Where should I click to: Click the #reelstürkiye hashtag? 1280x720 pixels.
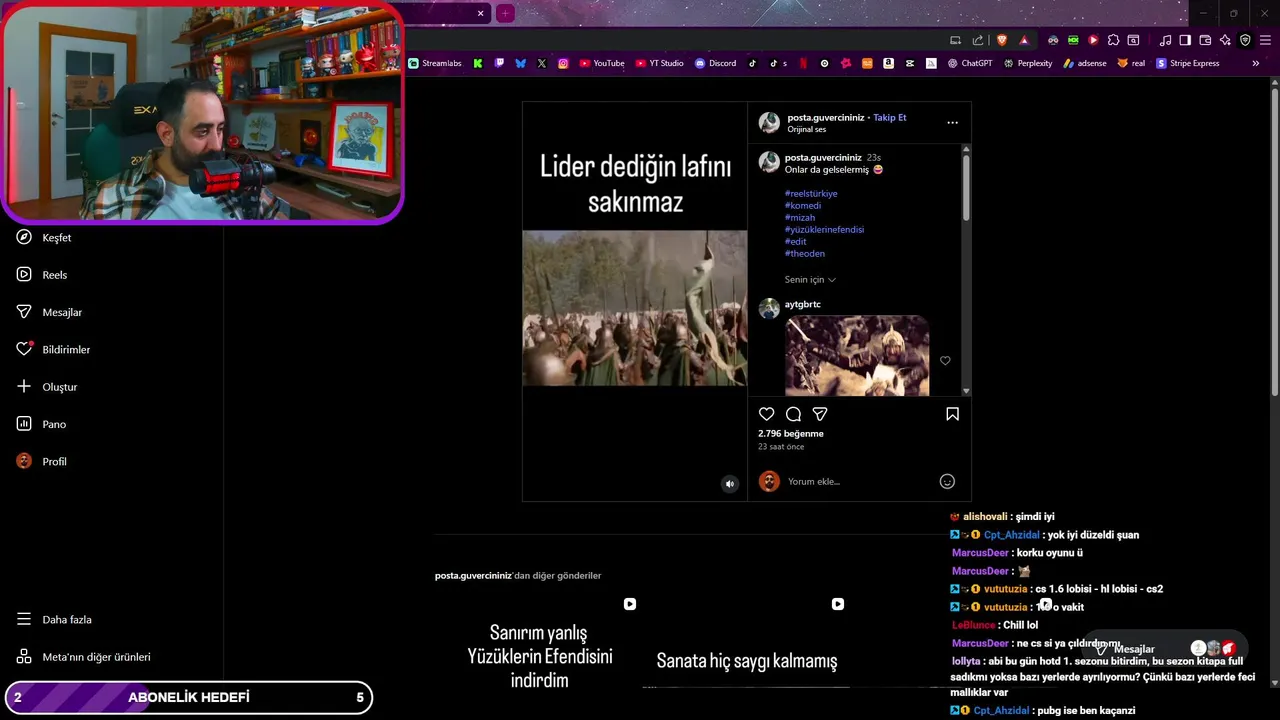point(811,193)
